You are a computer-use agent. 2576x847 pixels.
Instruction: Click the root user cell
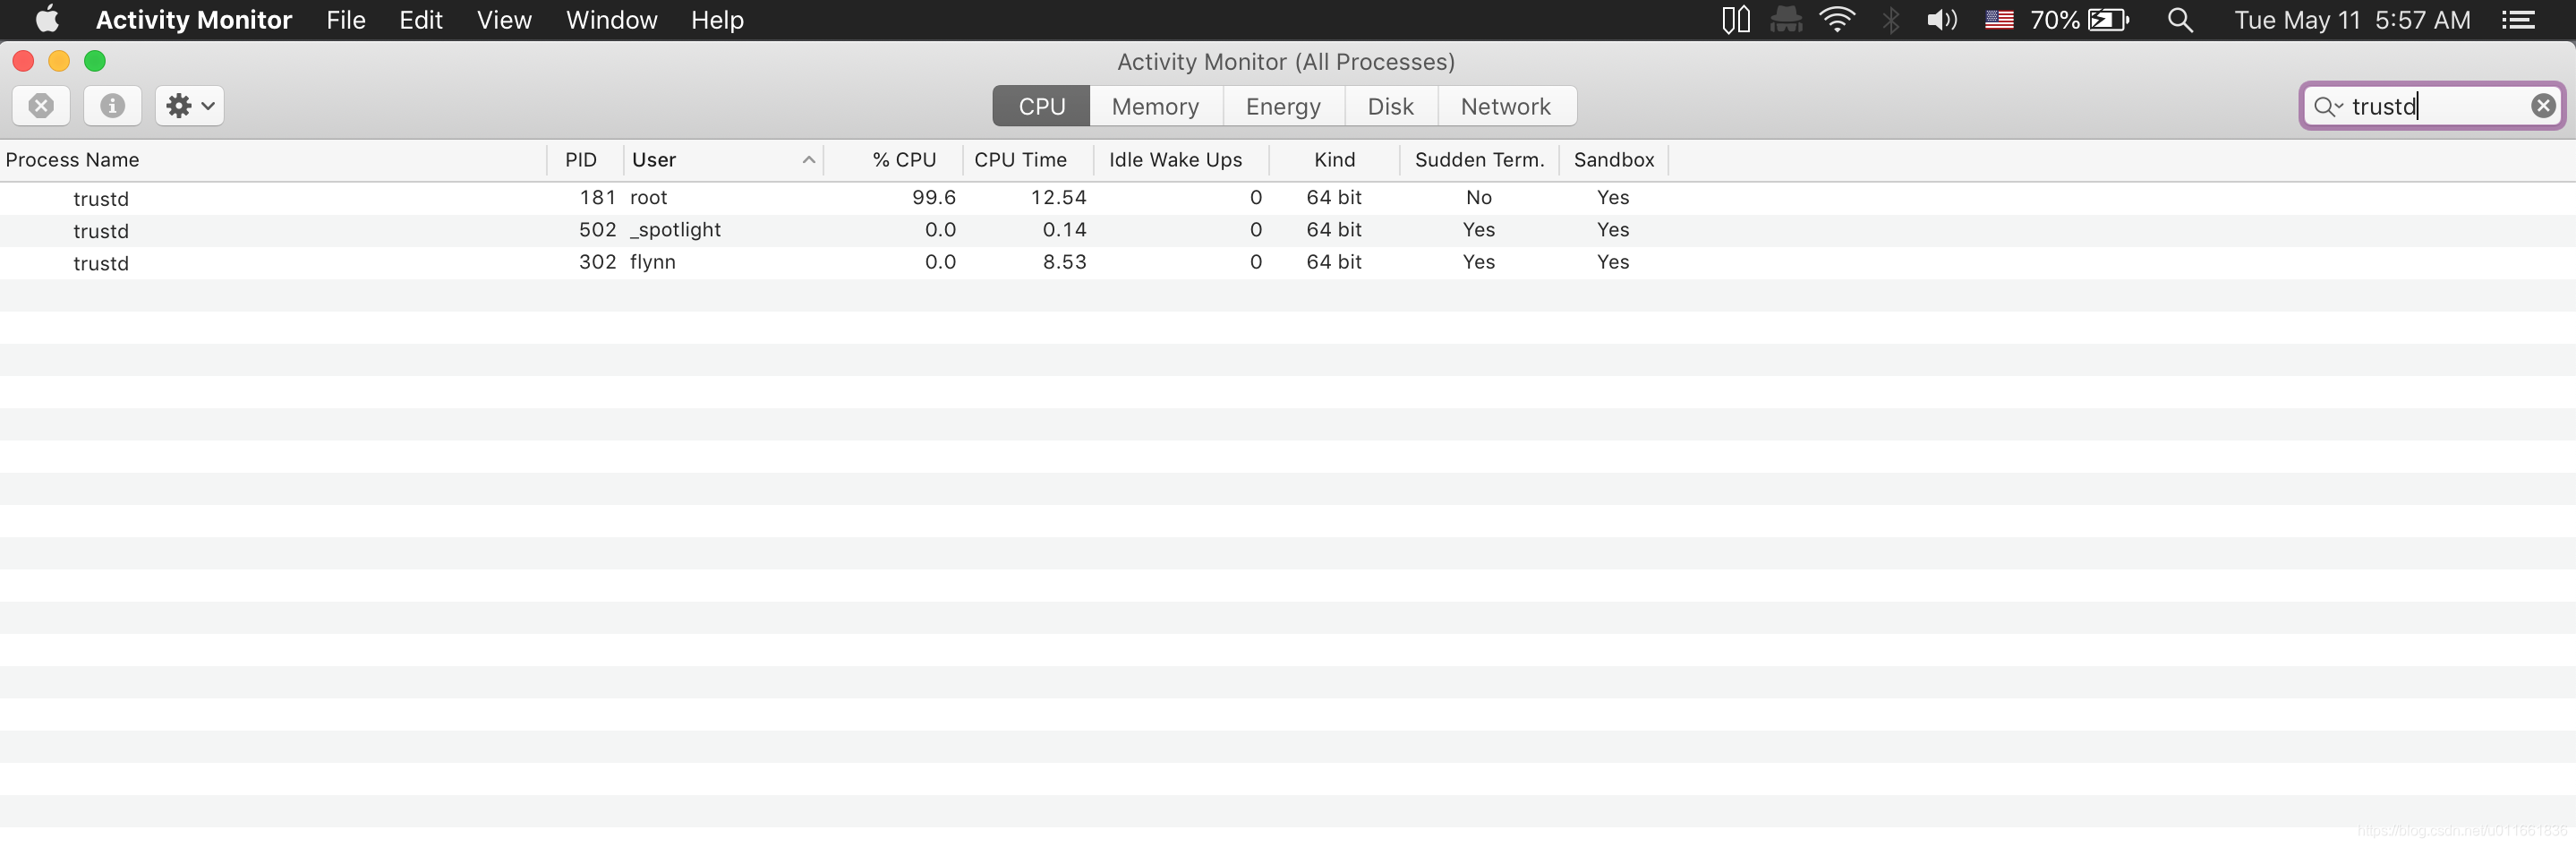pos(648,198)
